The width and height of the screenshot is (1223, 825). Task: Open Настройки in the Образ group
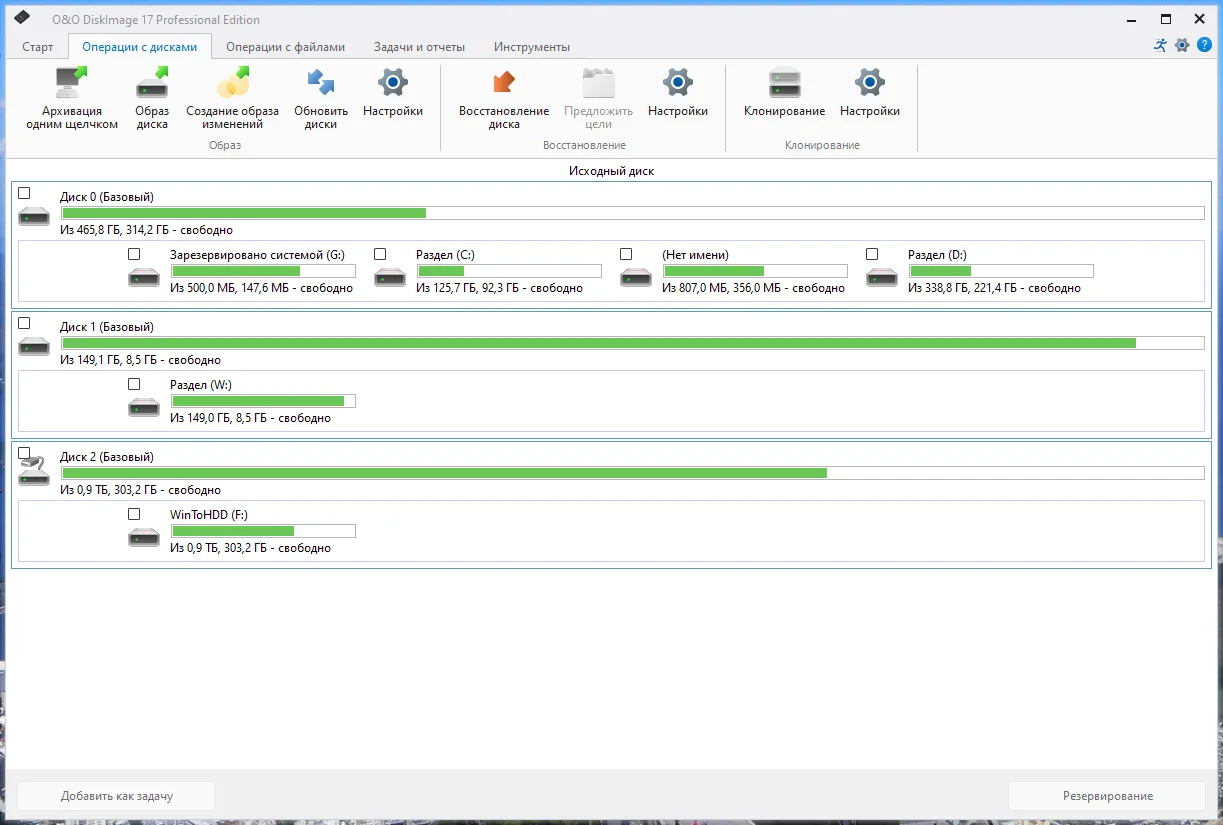tap(393, 93)
